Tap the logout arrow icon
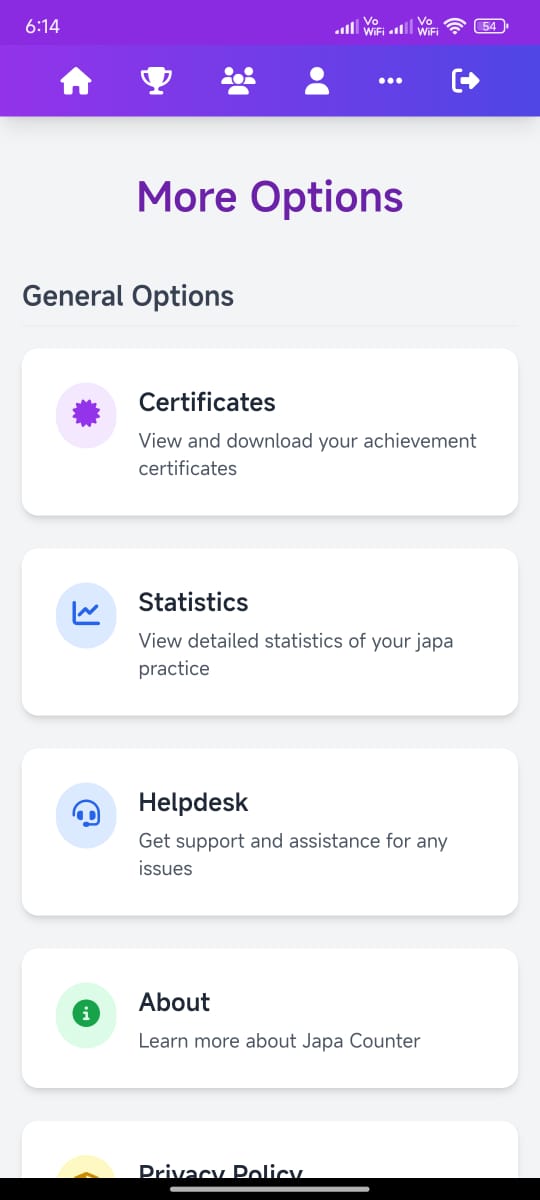 [466, 81]
